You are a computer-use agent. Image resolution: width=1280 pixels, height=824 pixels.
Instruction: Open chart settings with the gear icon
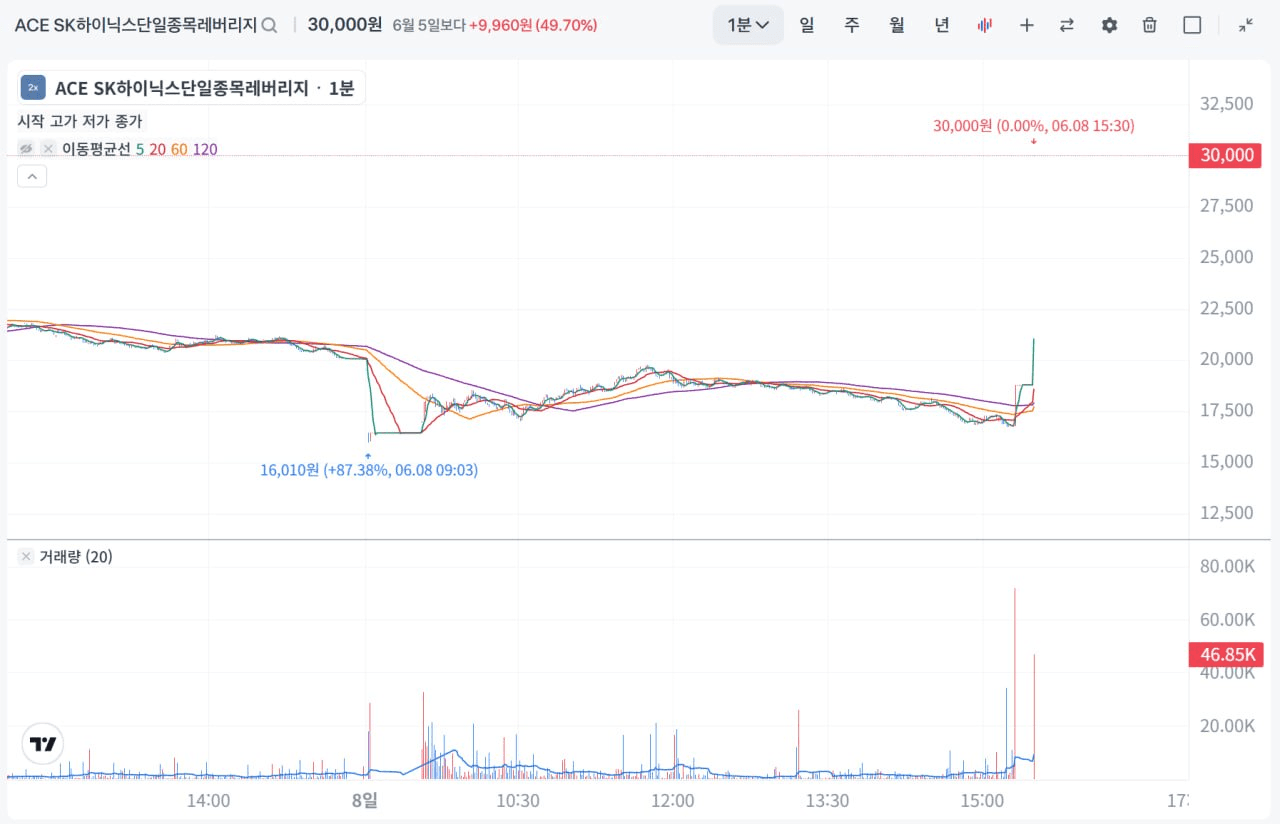(x=1109, y=25)
